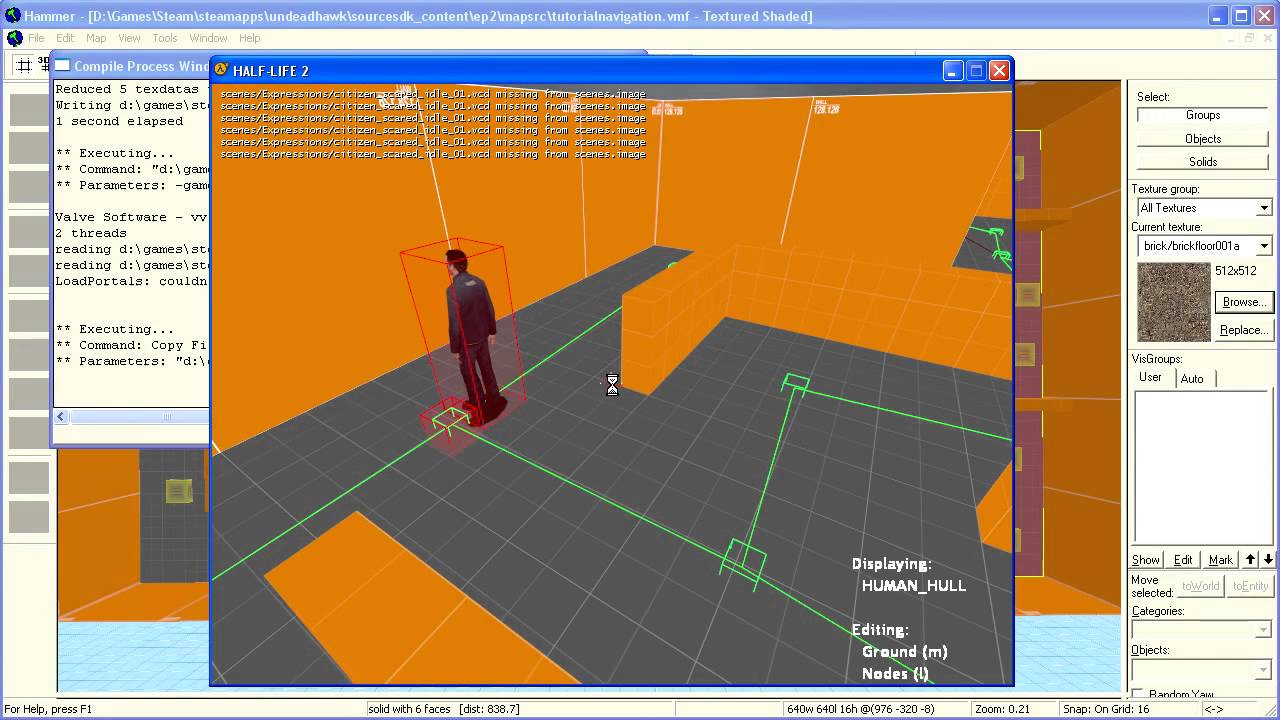Minimize the Hammer main window
The image size is (1280, 720).
click(1218, 16)
